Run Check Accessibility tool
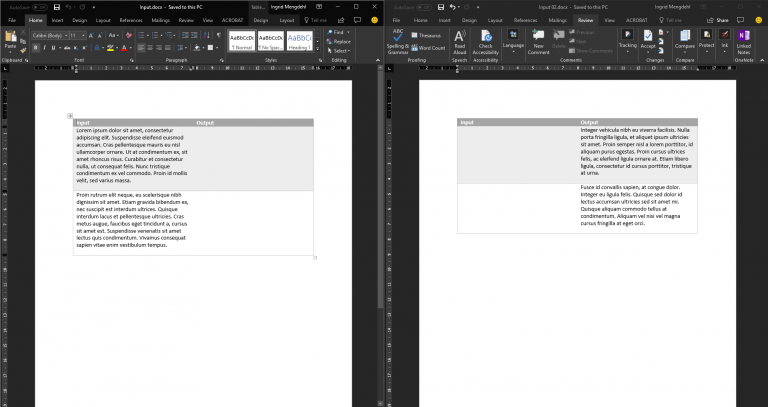This screenshot has height=407, width=768. coord(486,40)
